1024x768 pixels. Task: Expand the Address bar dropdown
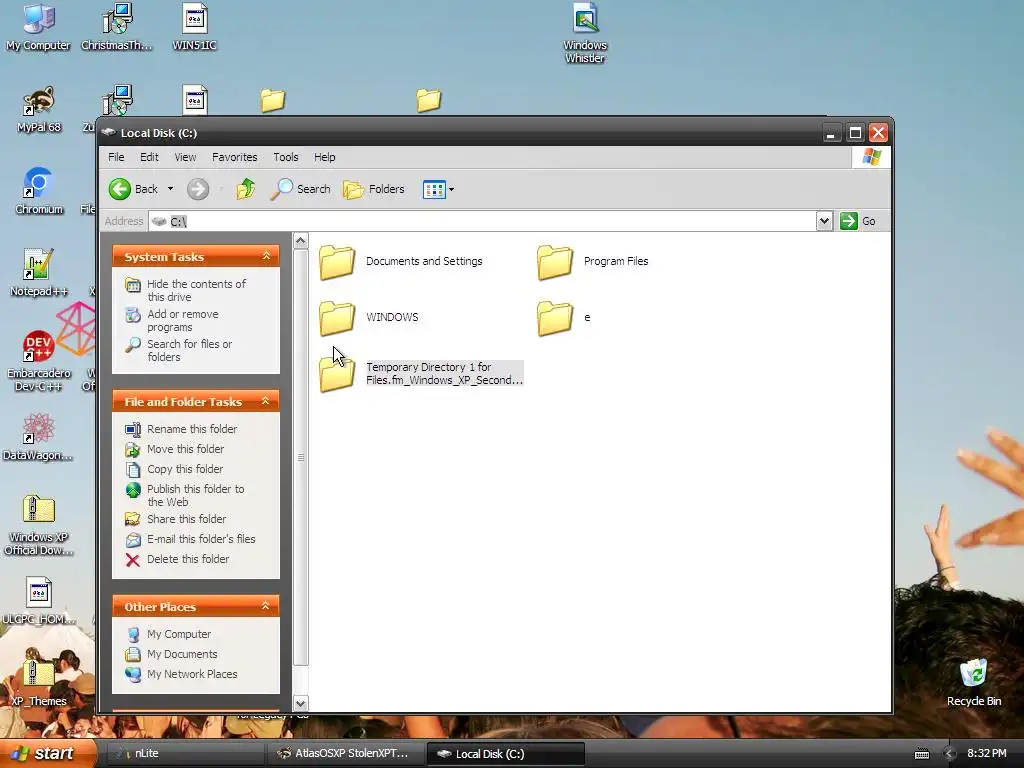(x=824, y=221)
